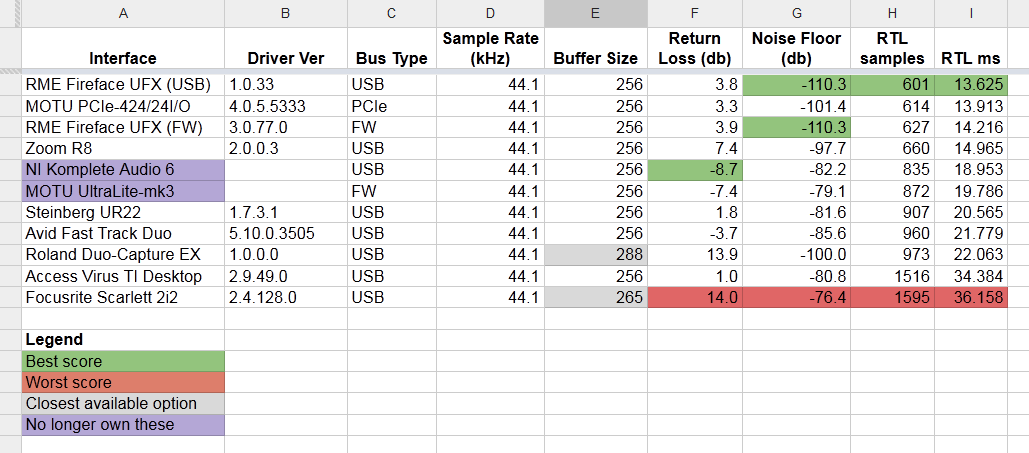Select the Buffer Size header cell
1029x453 pixels.
[595, 58]
